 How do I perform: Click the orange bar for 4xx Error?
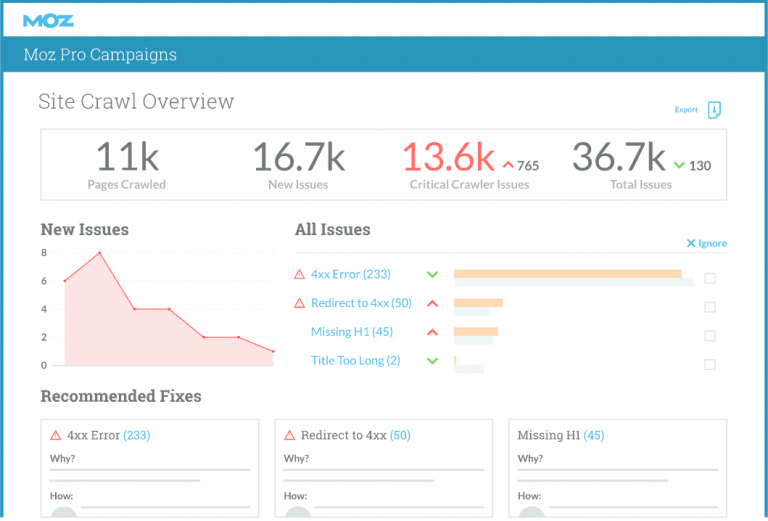pyautogui.click(x=568, y=274)
